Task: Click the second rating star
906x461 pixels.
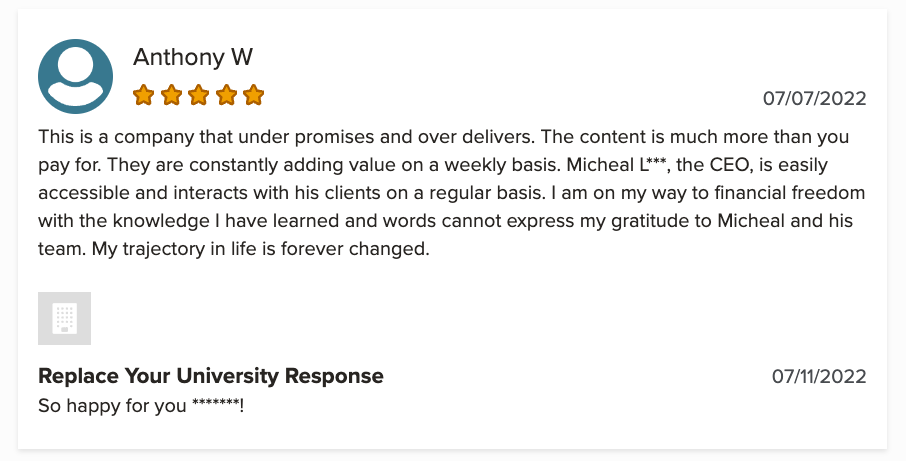Action: click(171, 95)
